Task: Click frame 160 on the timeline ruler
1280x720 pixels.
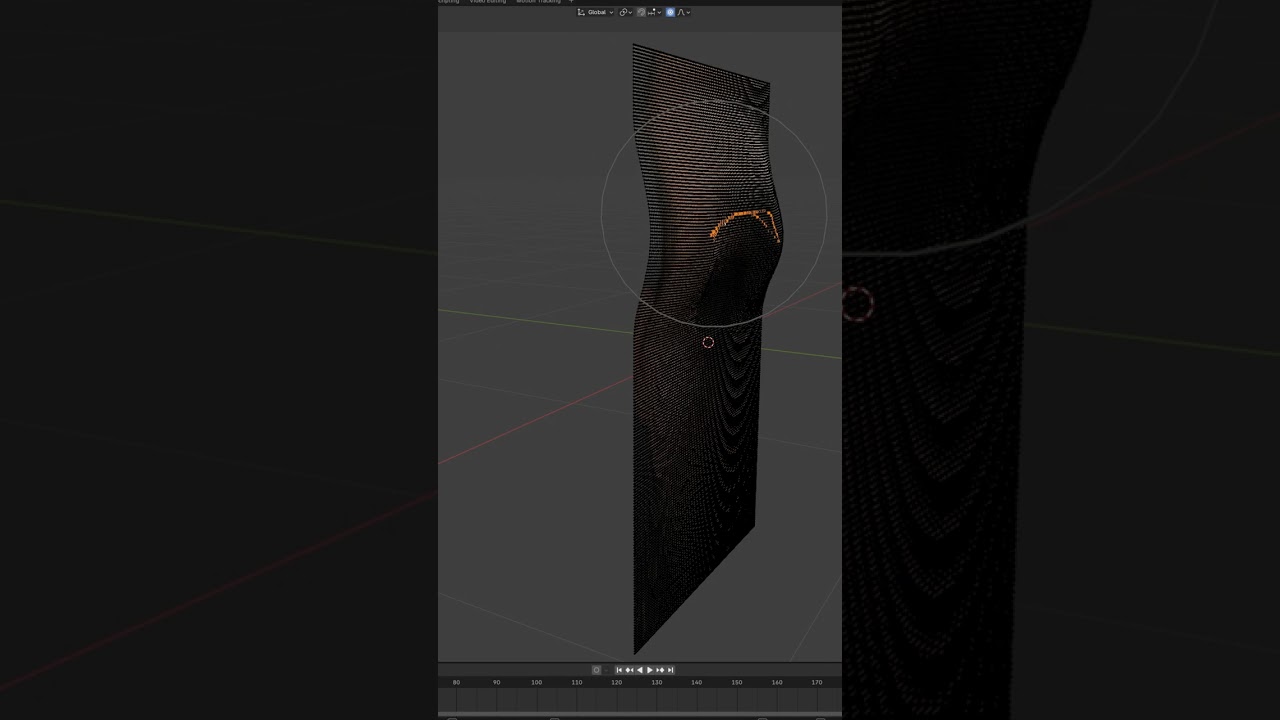Action: click(x=777, y=682)
